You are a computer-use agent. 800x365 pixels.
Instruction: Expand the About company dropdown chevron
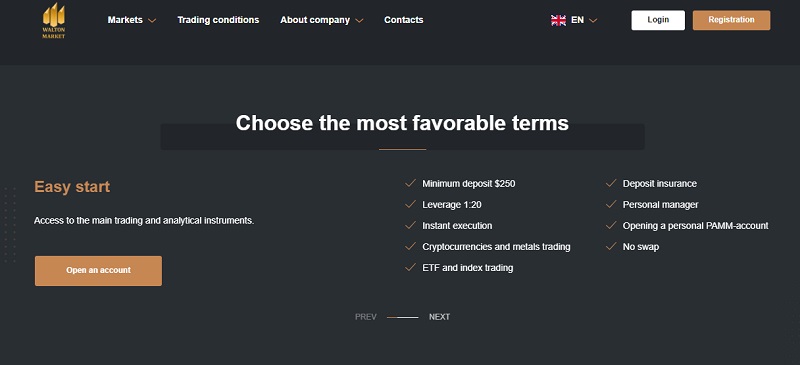point(359,21)
